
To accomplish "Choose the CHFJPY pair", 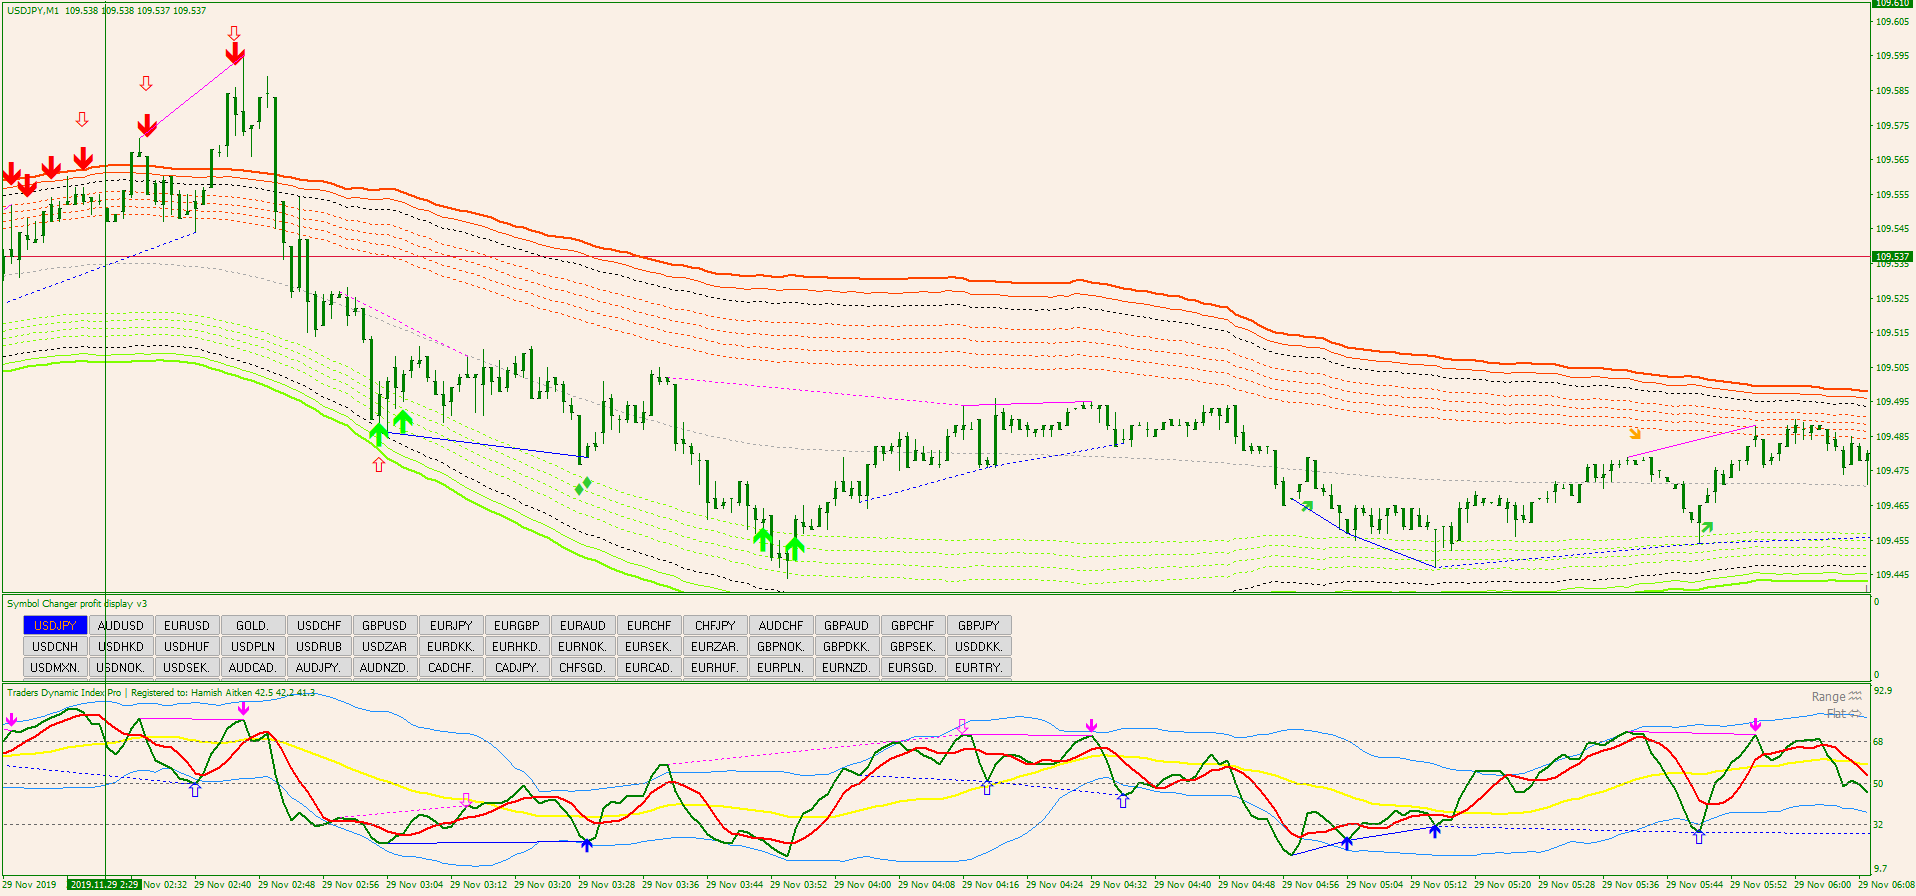I will point(715,625).
